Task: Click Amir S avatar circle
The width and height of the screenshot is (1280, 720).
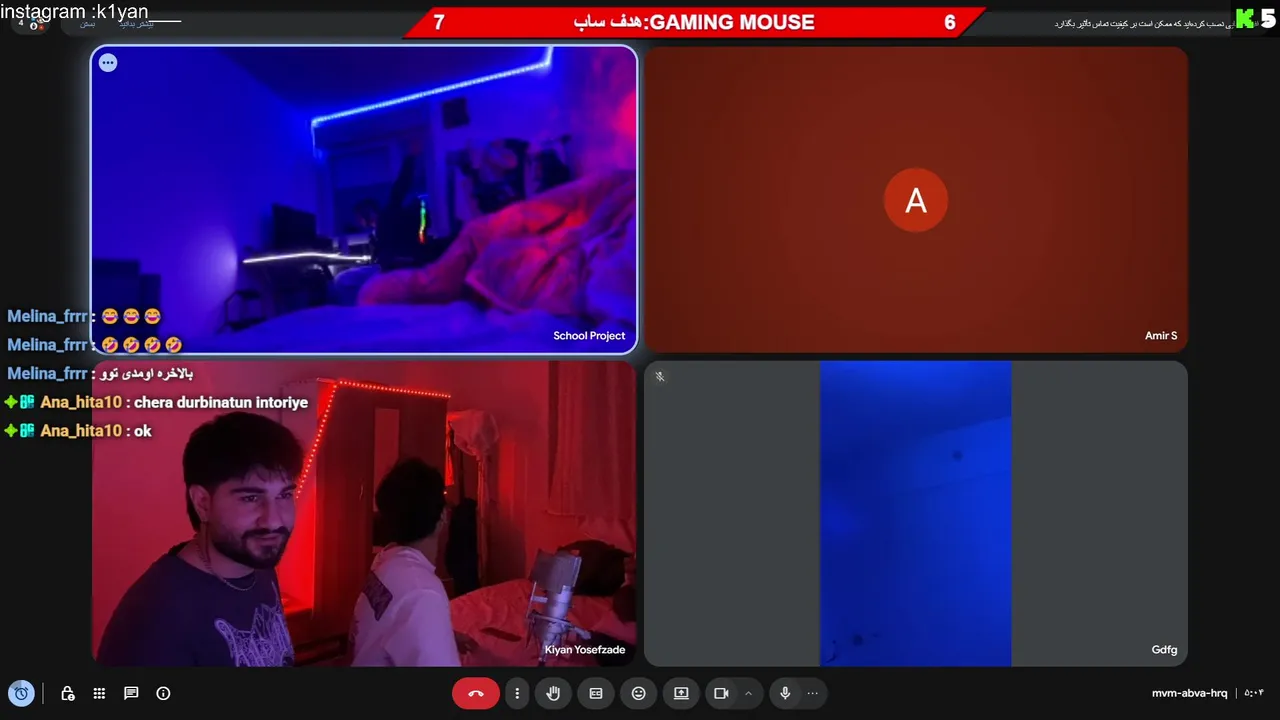Action: click(x=916, y=201)
